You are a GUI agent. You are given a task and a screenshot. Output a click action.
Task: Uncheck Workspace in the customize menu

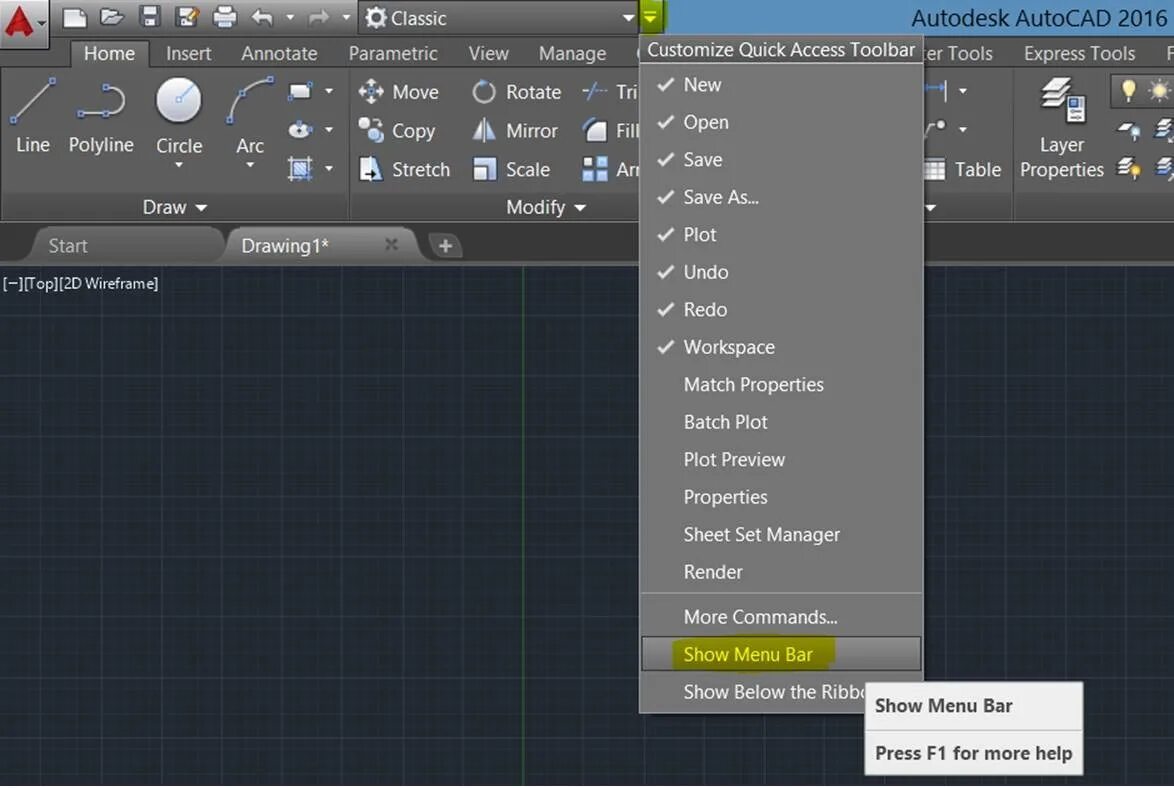[x=781, y=347]
